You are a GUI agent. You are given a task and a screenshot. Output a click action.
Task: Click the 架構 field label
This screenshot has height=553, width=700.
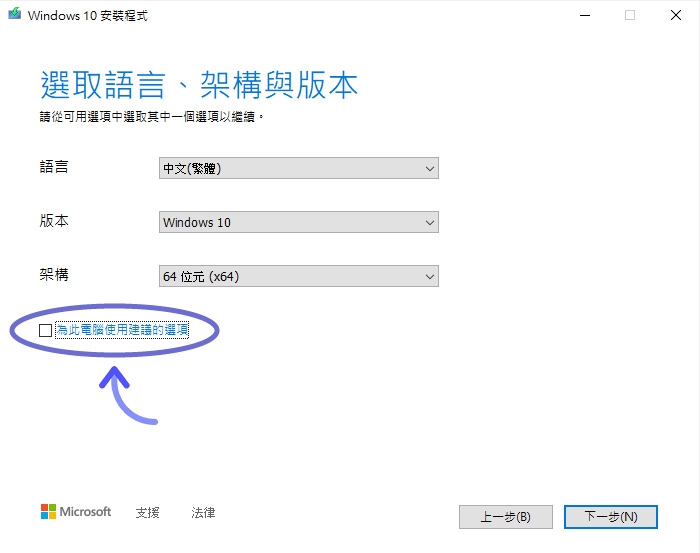pos(54,274)
